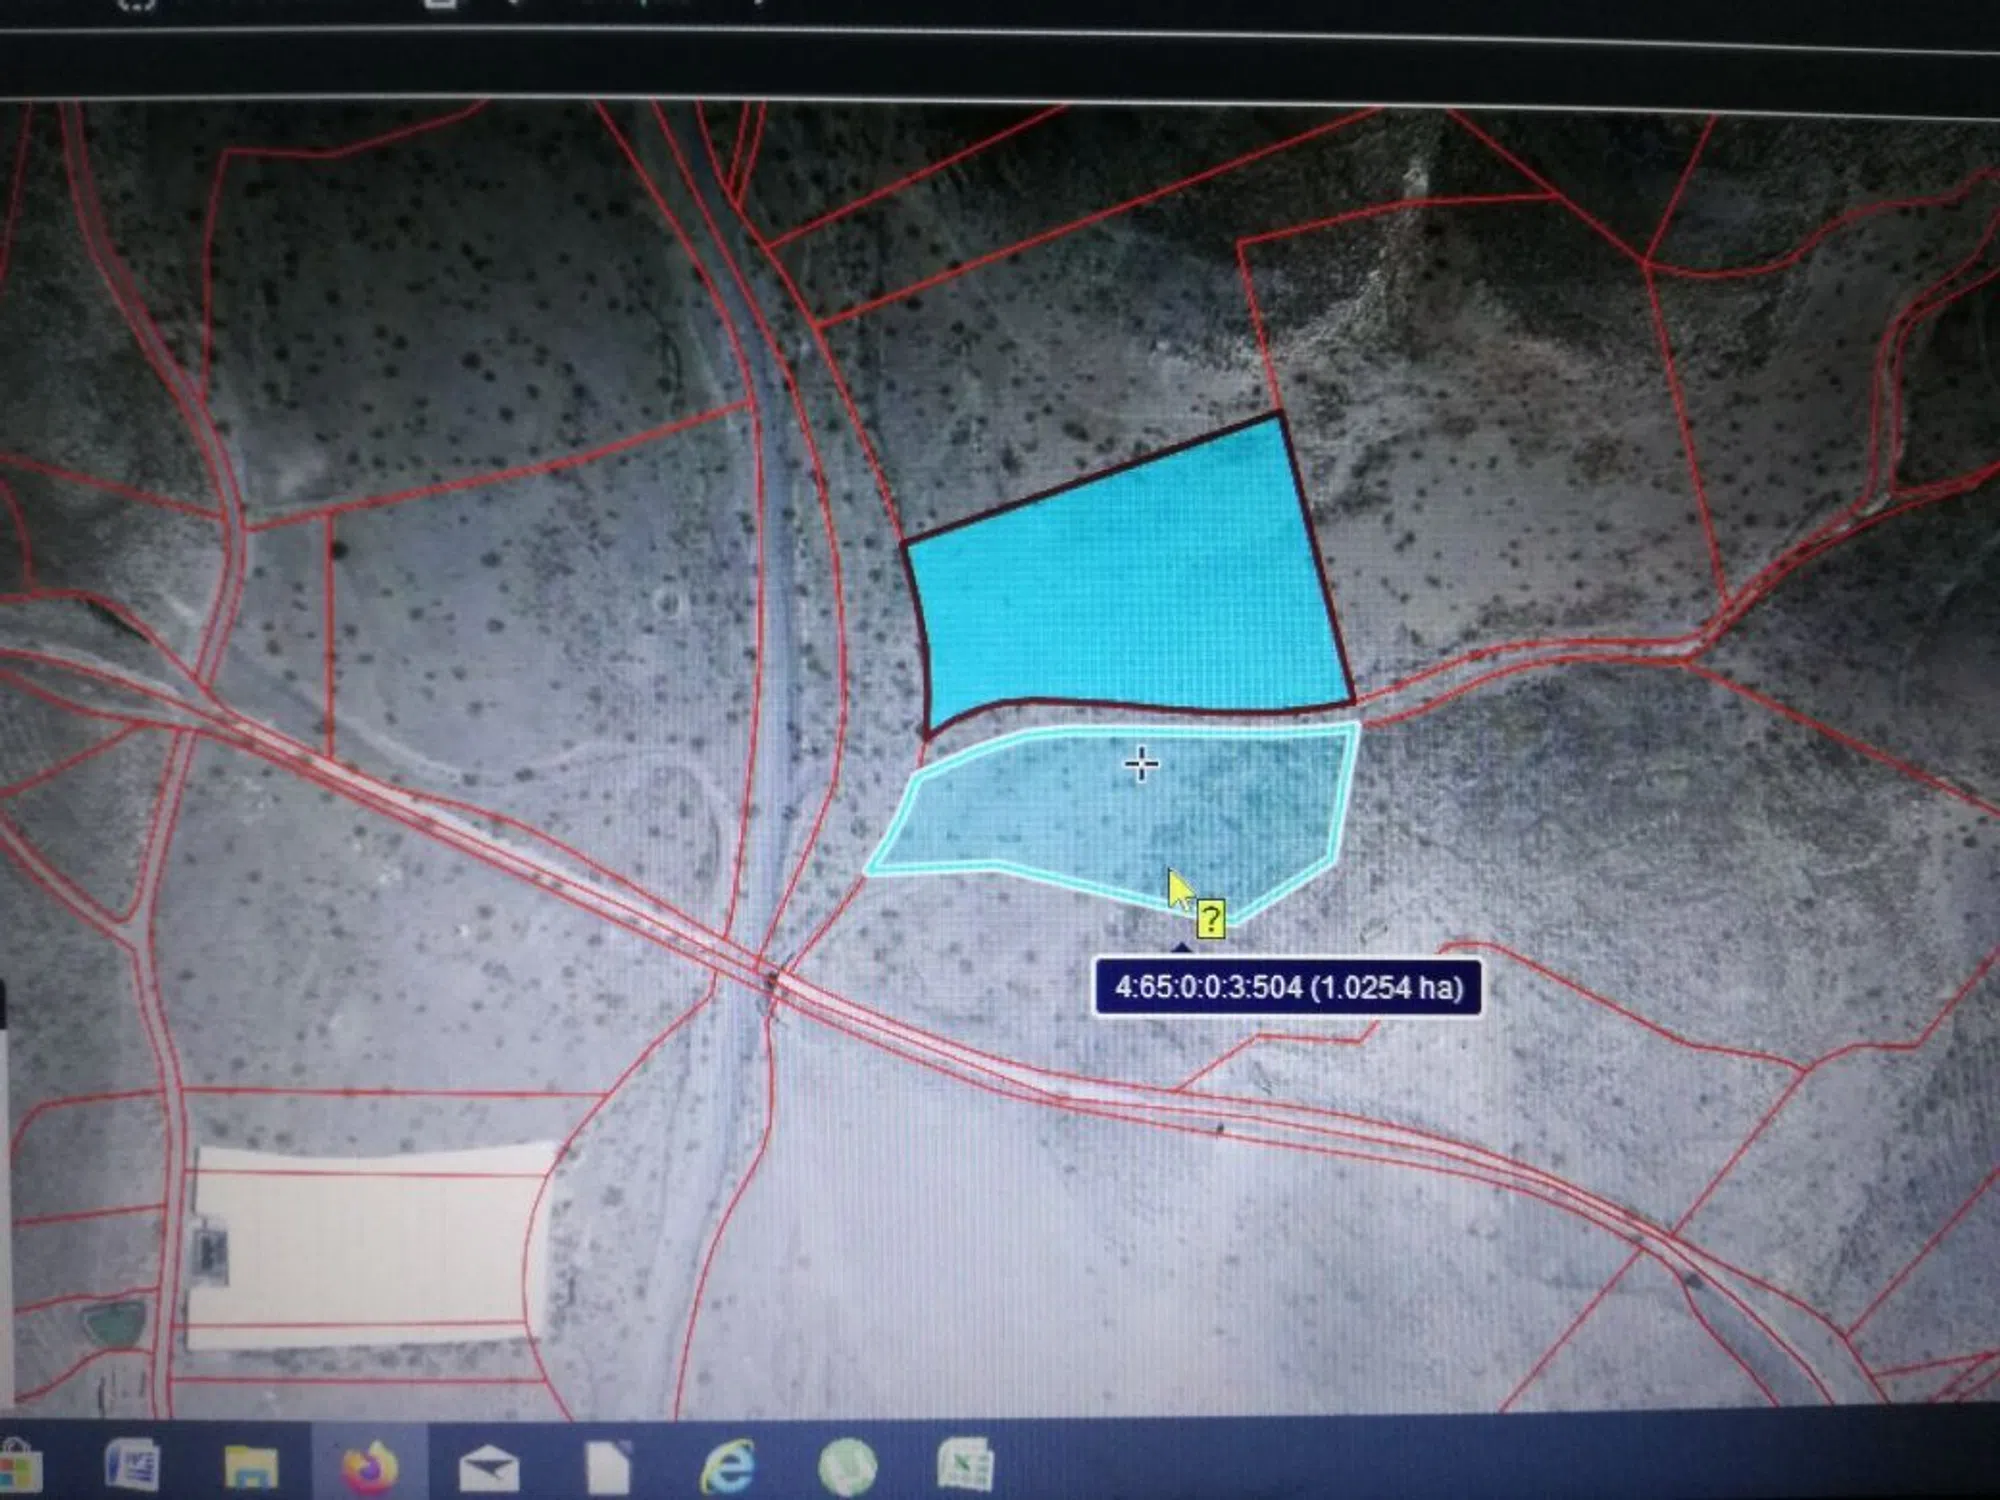The image size is (2000, 1500).
Task: Click the small green pond near building
Action: tap(112, 1324)
